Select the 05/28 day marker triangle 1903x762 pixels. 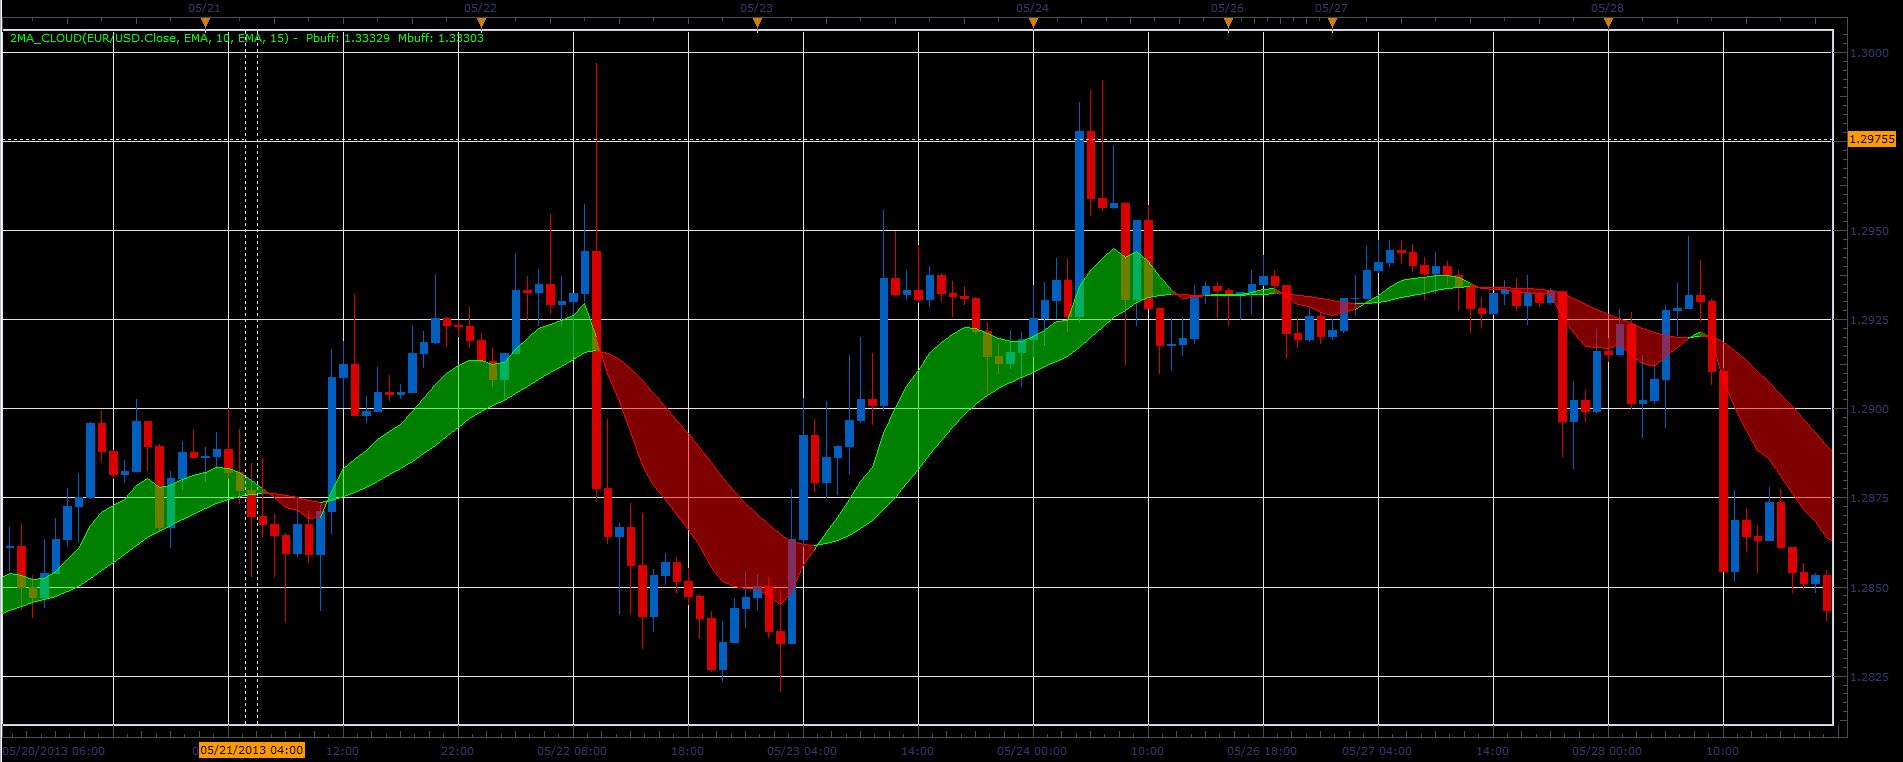click(1608, 22)
